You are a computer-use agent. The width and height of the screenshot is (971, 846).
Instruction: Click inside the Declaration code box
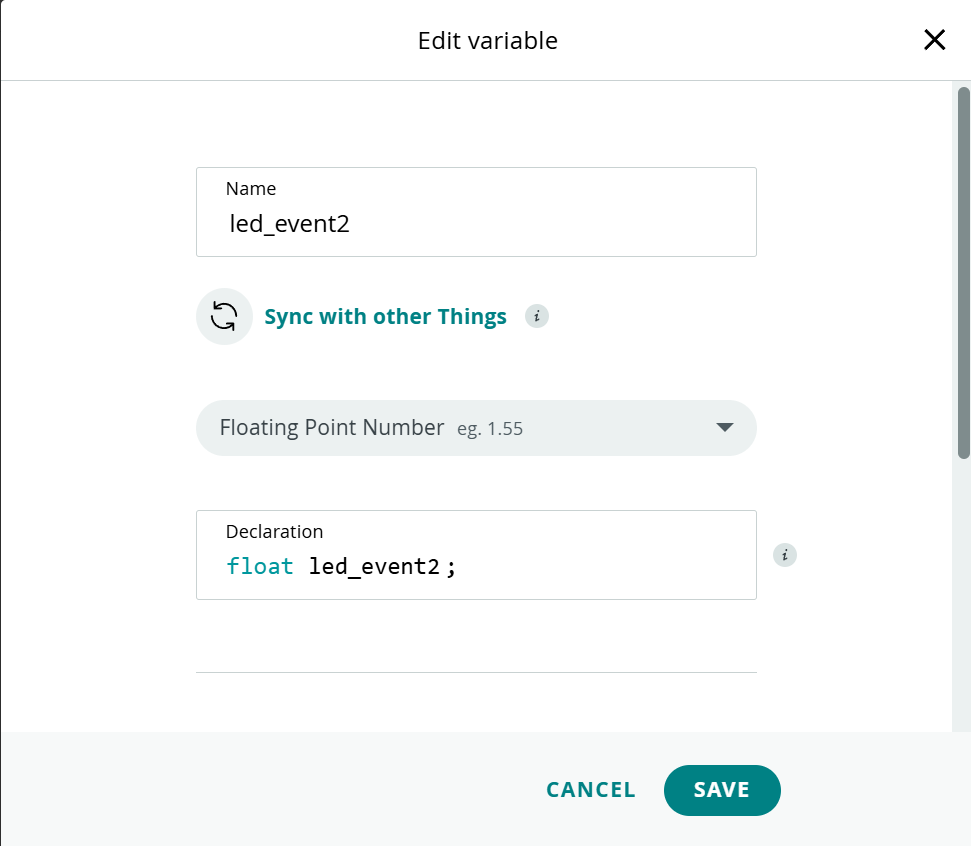[600, 567]
